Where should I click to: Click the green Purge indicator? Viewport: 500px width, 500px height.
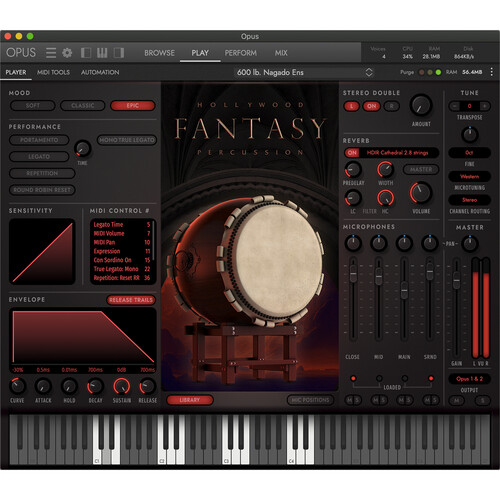[438, 72]
